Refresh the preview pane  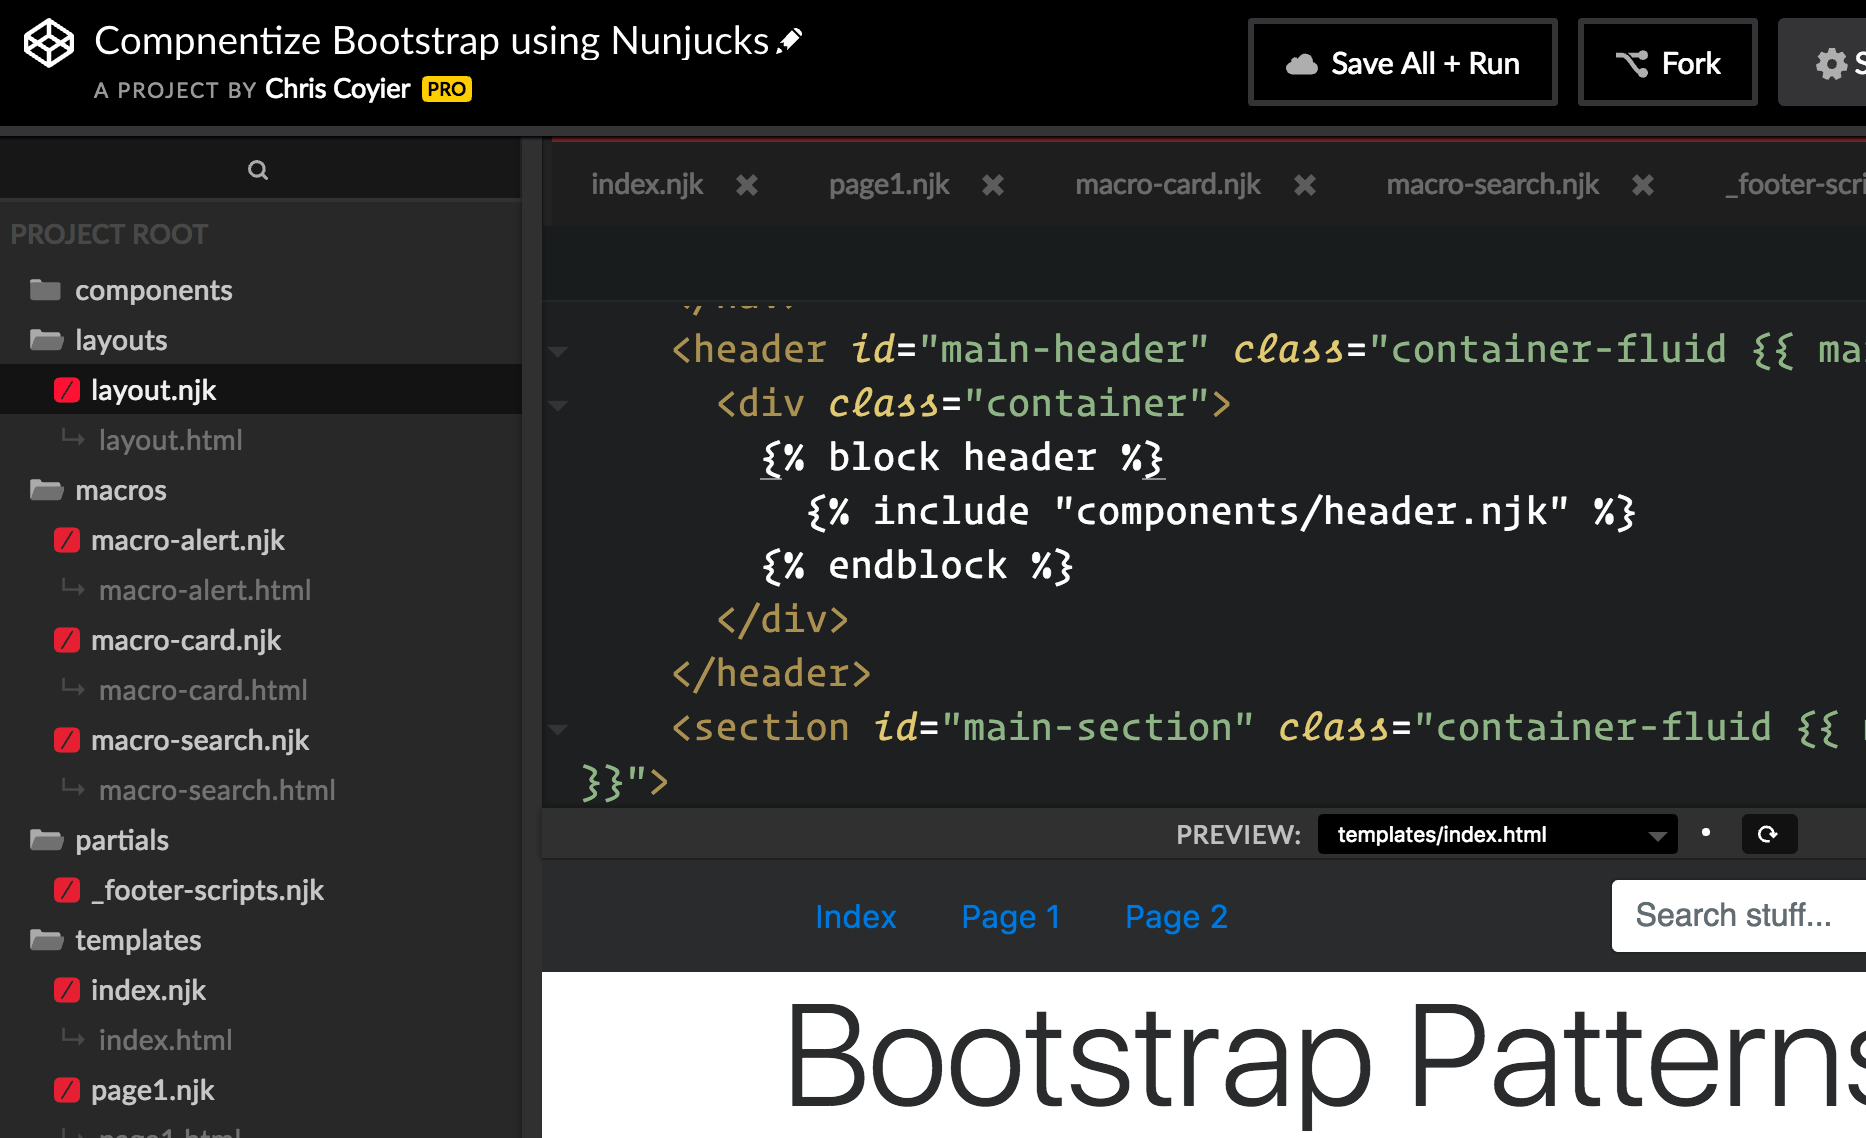click(x=1769, y=834)
